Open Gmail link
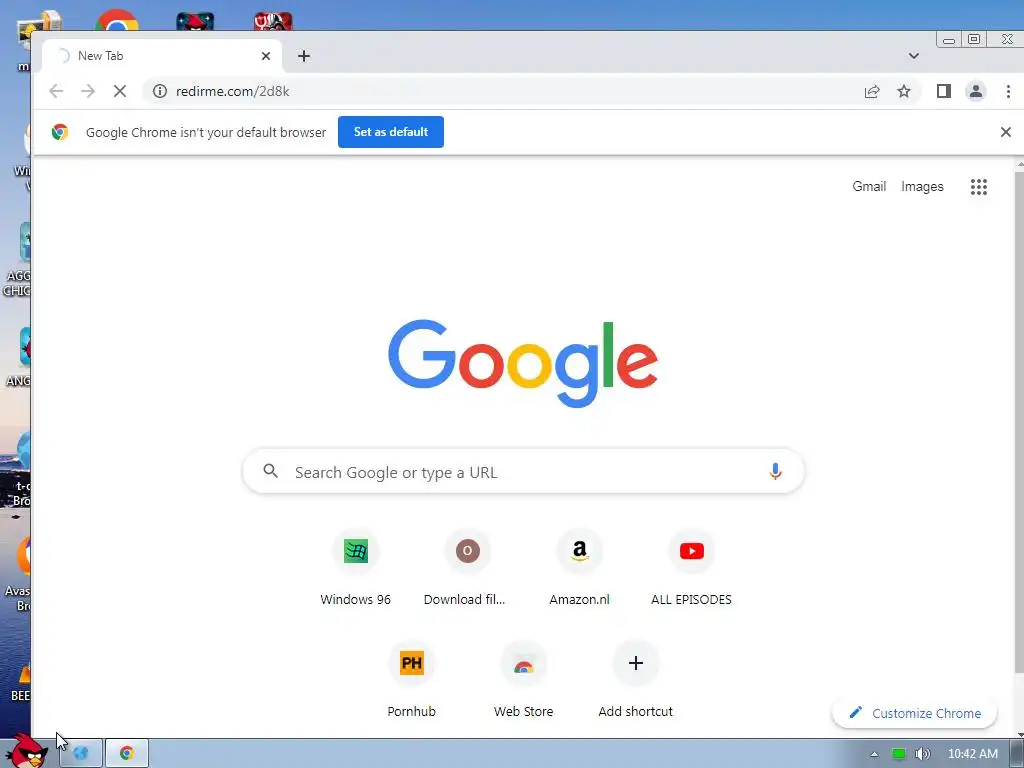Image resolution: width=1024 pixels, height=768 pixels. tap(869, 187)
